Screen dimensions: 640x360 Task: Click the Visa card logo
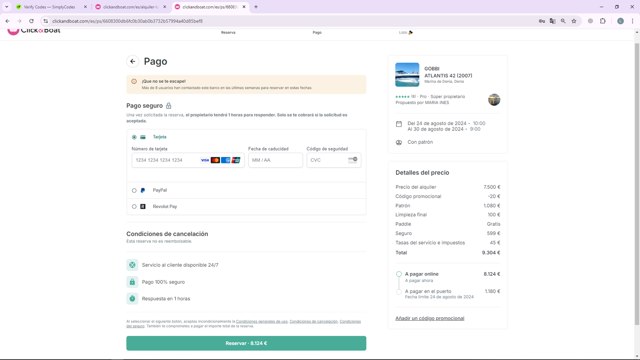(205, 160)
